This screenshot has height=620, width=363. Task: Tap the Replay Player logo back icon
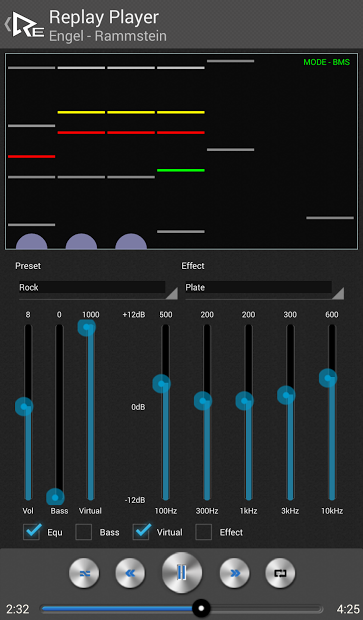[25, 25]
